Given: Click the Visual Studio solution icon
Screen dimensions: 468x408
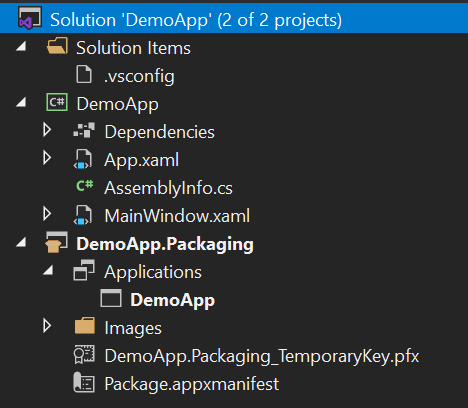Looking at the screenshot, I should pos(30,18).
